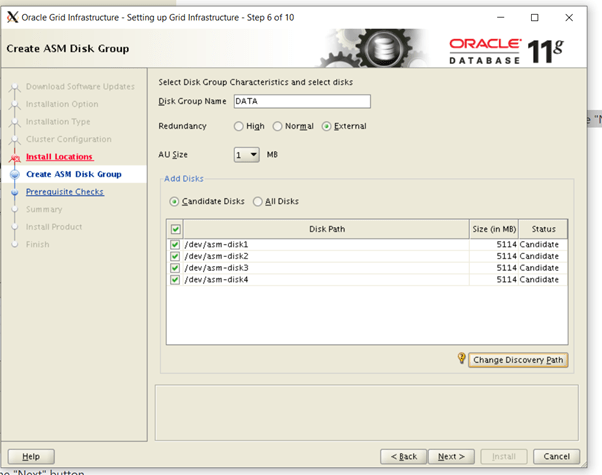The height and width of the screenshot is (475, 602).
Task: Uncheck /dev/asm-disk1 checkbox
Action: (175, 244)
